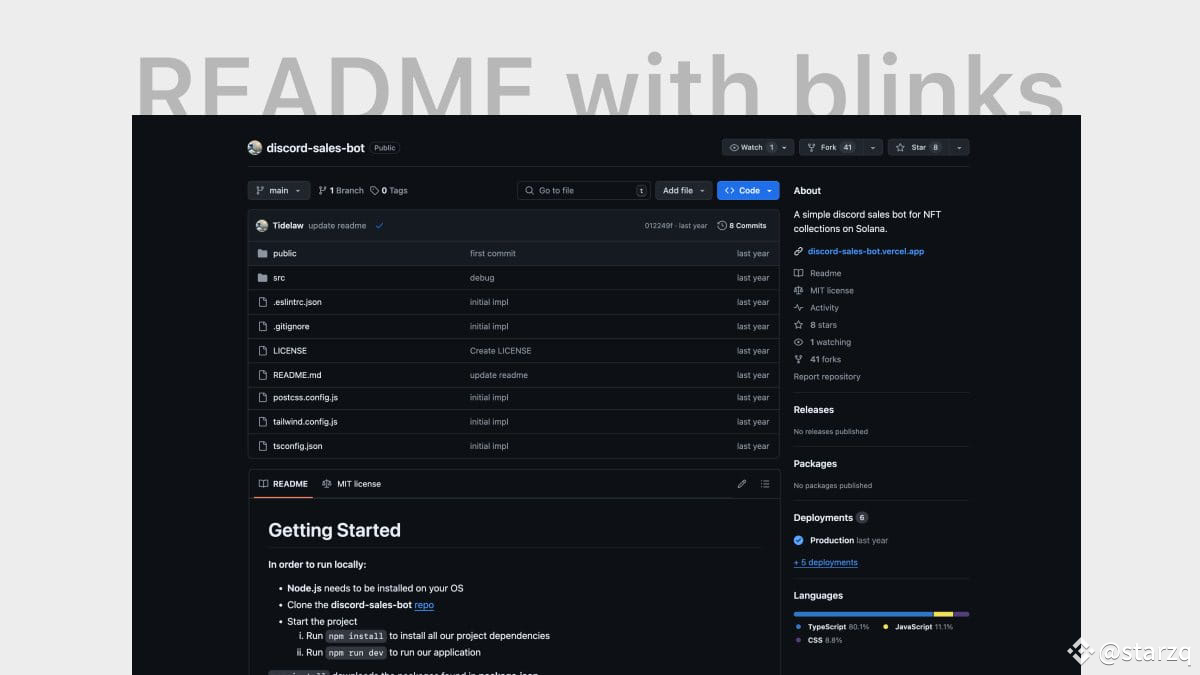This screenshot has width=1200, height=675.
Task: Open the green Code dropdown button
Action: (x=748, y=190)
